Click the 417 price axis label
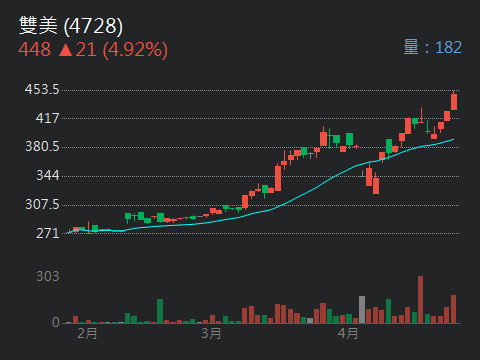 pos(47,118)
